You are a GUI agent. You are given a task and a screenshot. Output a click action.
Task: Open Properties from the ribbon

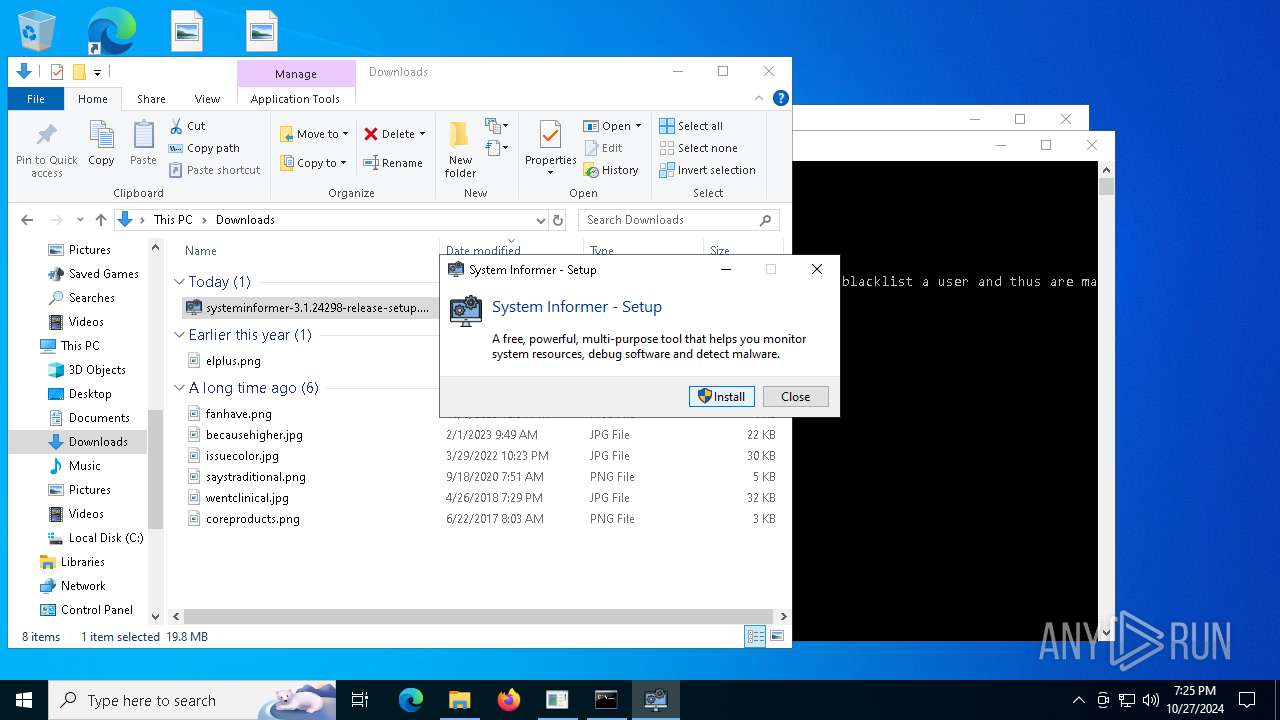pyautogui.click(x=551, y=148)
